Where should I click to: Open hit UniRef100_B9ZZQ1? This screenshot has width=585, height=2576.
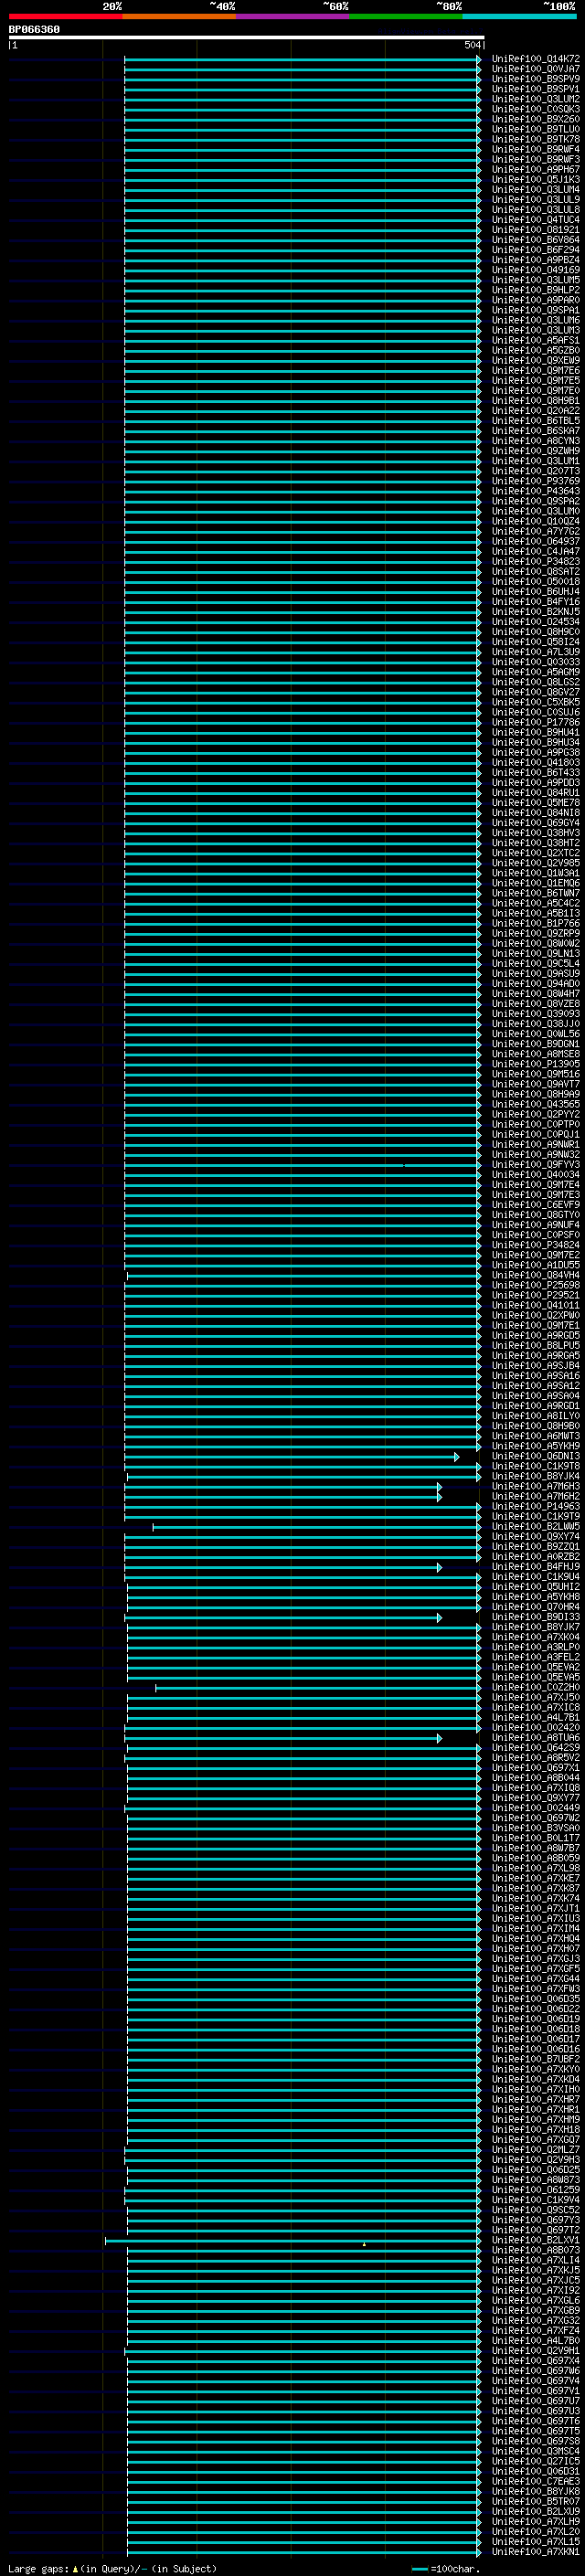point(536,1546)
